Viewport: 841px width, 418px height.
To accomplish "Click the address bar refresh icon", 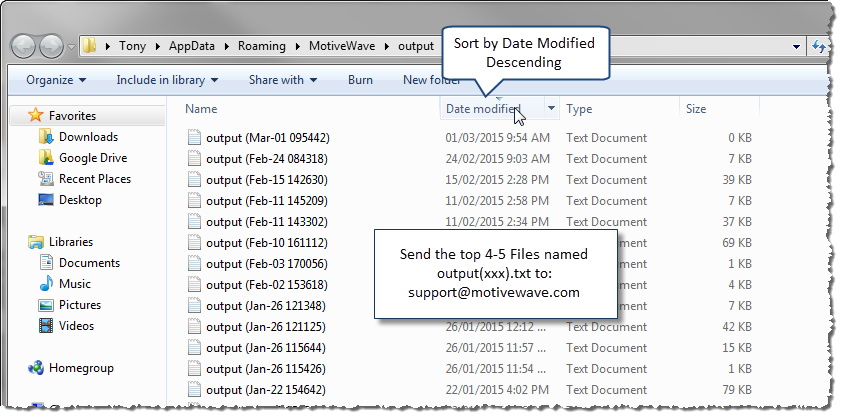I will pos(818,47).
